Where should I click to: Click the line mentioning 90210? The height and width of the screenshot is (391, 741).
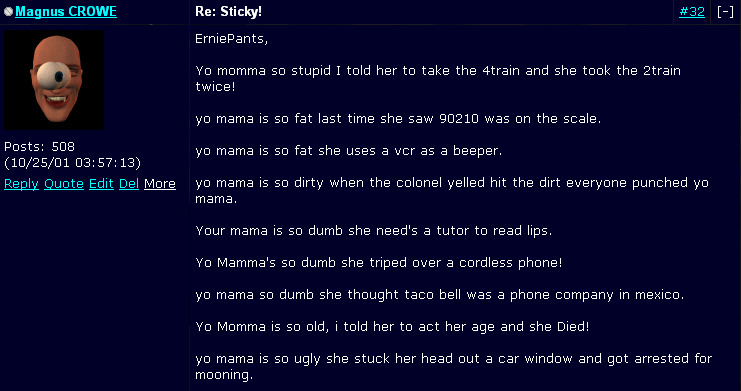(x=398, y=119)
